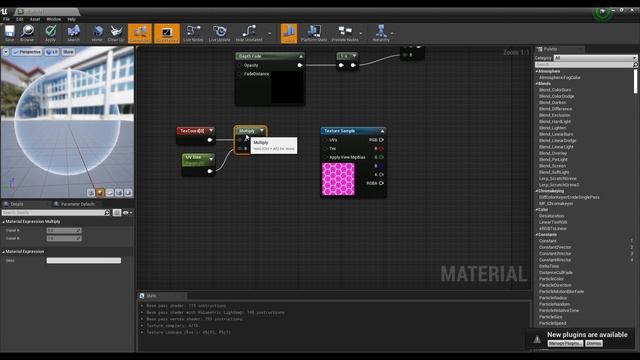Dismiss the new plugins notification
This screenshot has width=640, height=360.
[x=594, y=344]
